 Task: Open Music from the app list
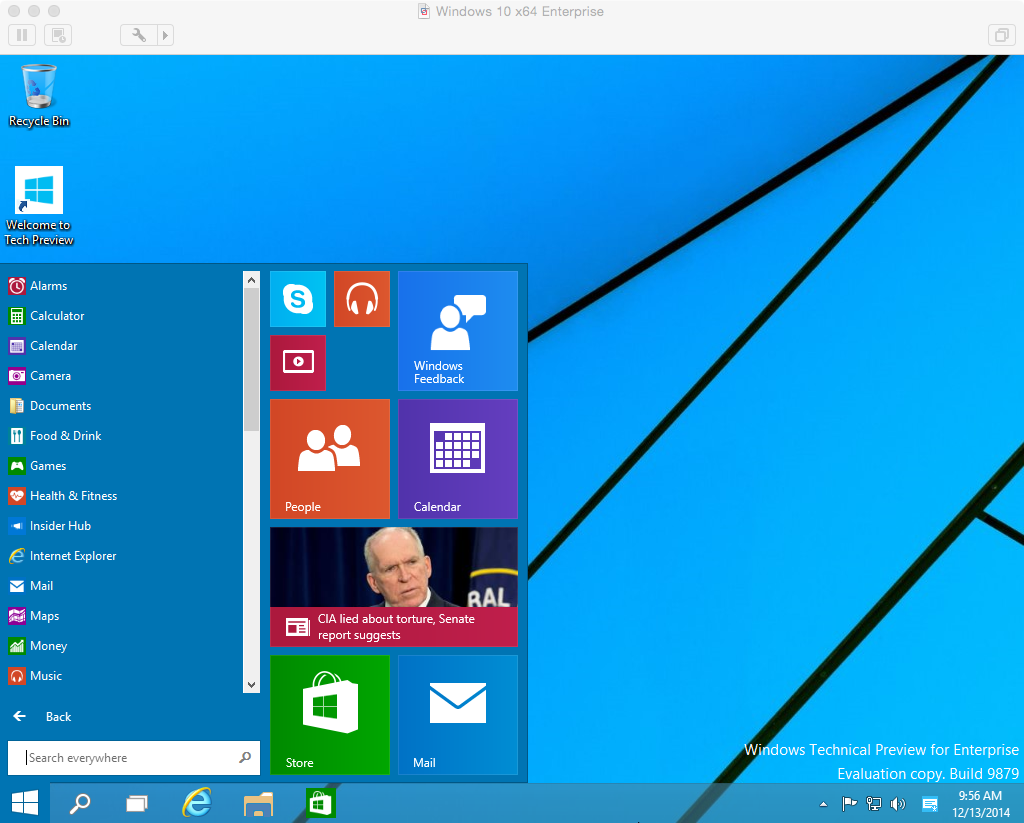click(x=121, y=677)
